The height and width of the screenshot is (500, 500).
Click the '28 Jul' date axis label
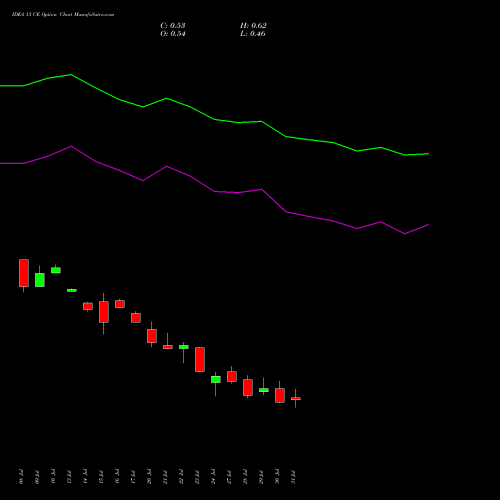coord(246,477)
